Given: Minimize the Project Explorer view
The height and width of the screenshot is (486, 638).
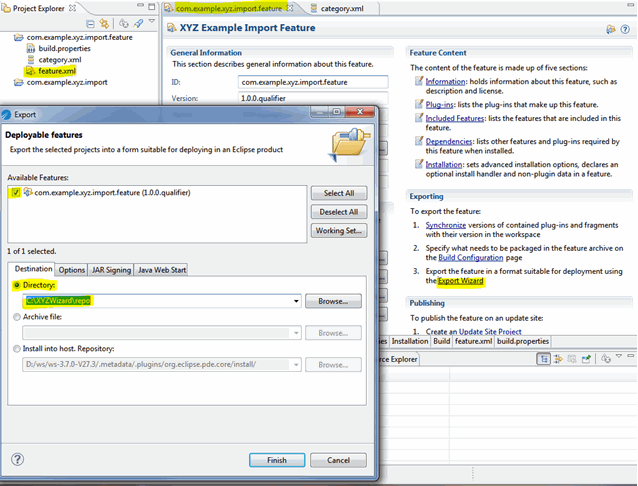Looking at the screenshot, I should pos(140,5).
